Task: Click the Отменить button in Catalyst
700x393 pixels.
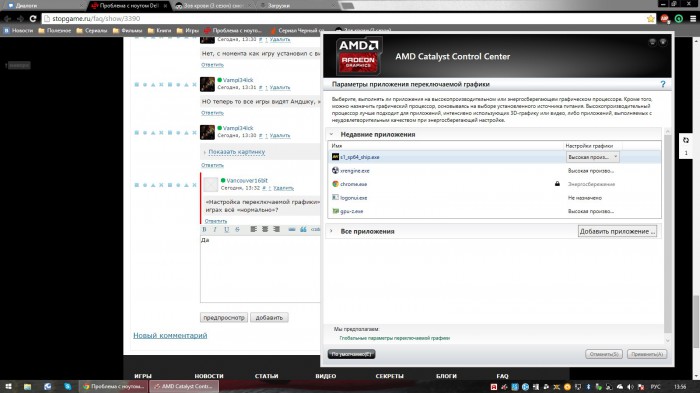Action: 604,354
